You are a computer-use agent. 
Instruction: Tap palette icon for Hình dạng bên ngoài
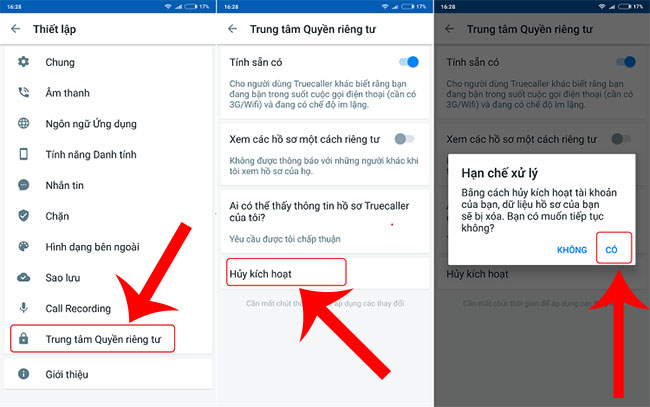pos(24,247)
